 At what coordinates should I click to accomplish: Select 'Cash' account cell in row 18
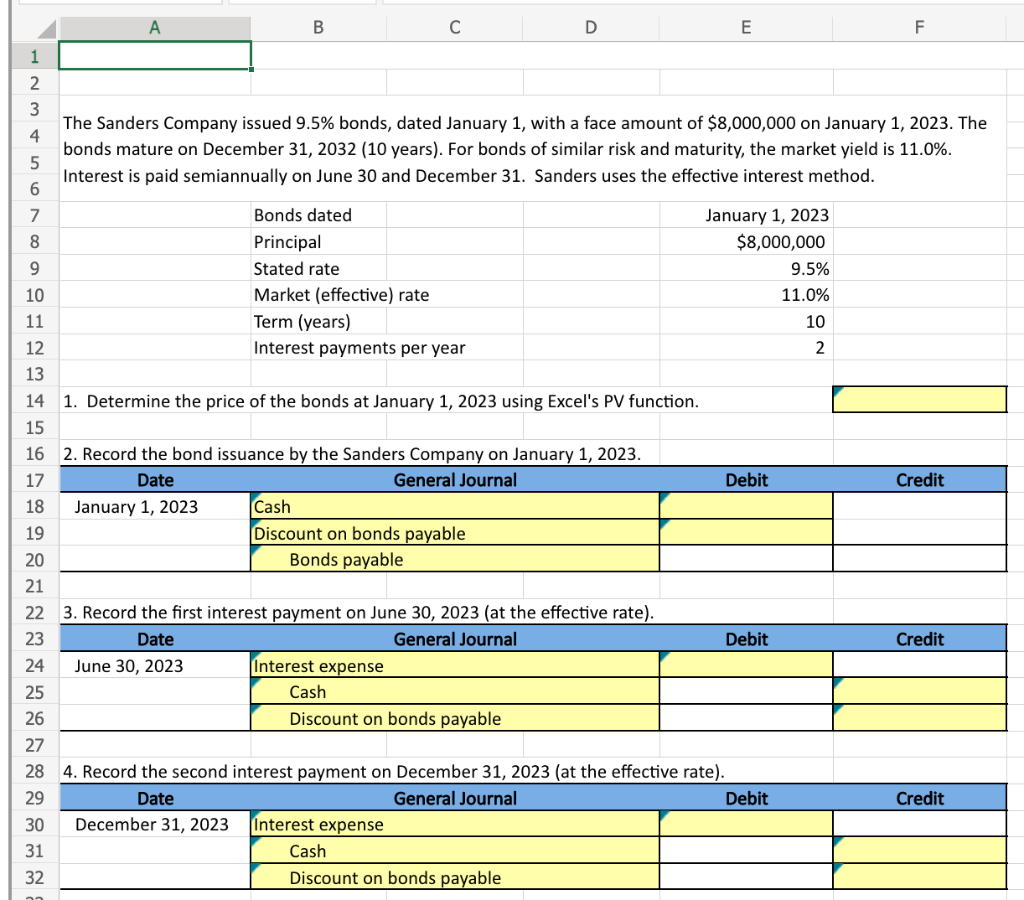[455, 506]
